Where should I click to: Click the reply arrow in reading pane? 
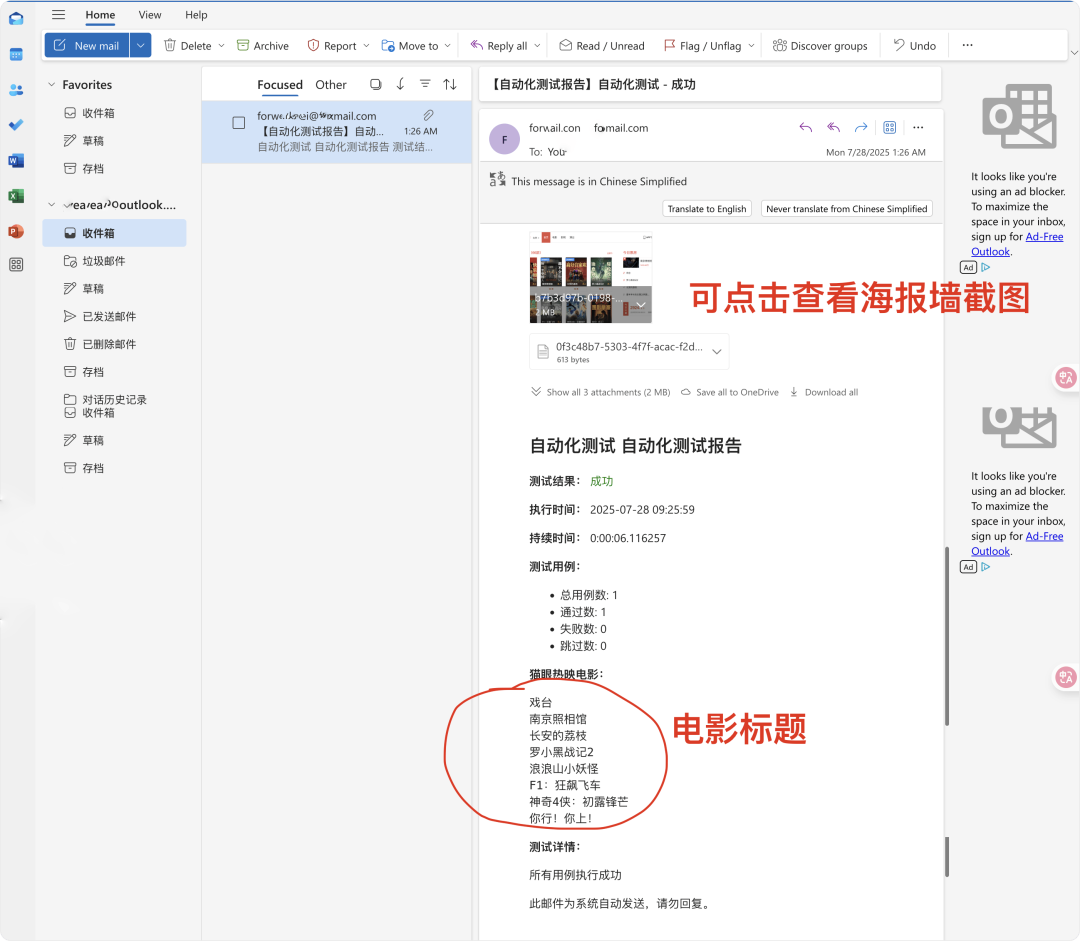pyautogui.click(x=805, y=127)
